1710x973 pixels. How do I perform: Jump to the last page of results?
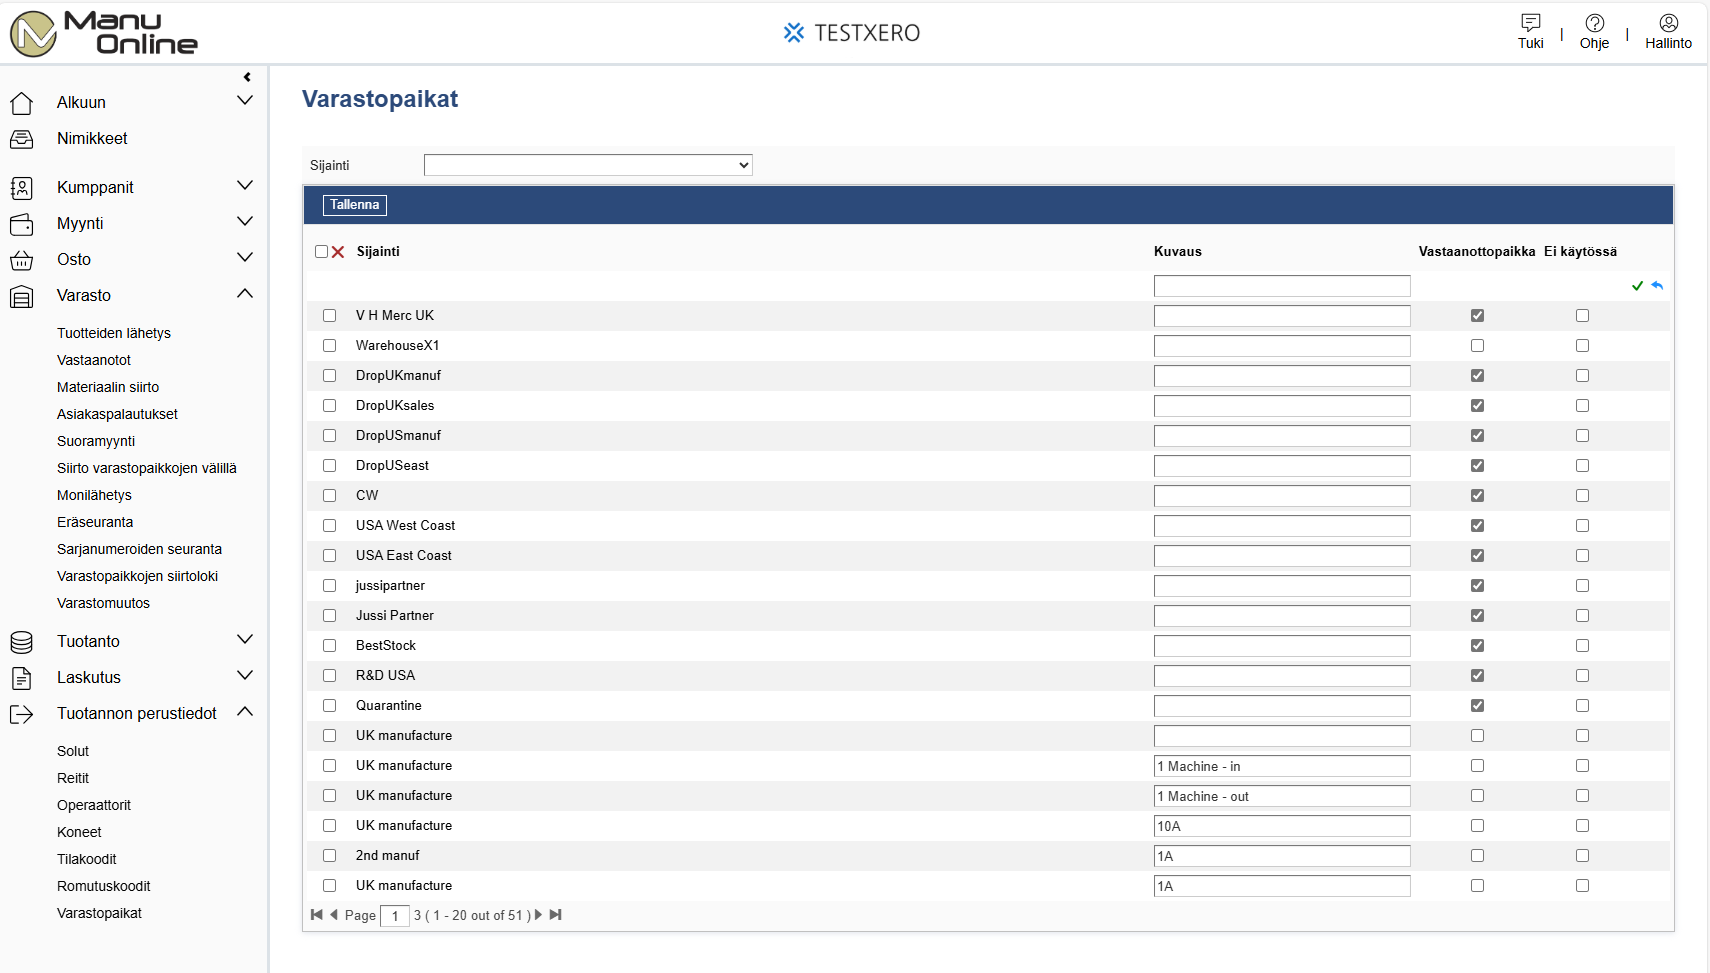pyautogui.click(x=556, y=915)
